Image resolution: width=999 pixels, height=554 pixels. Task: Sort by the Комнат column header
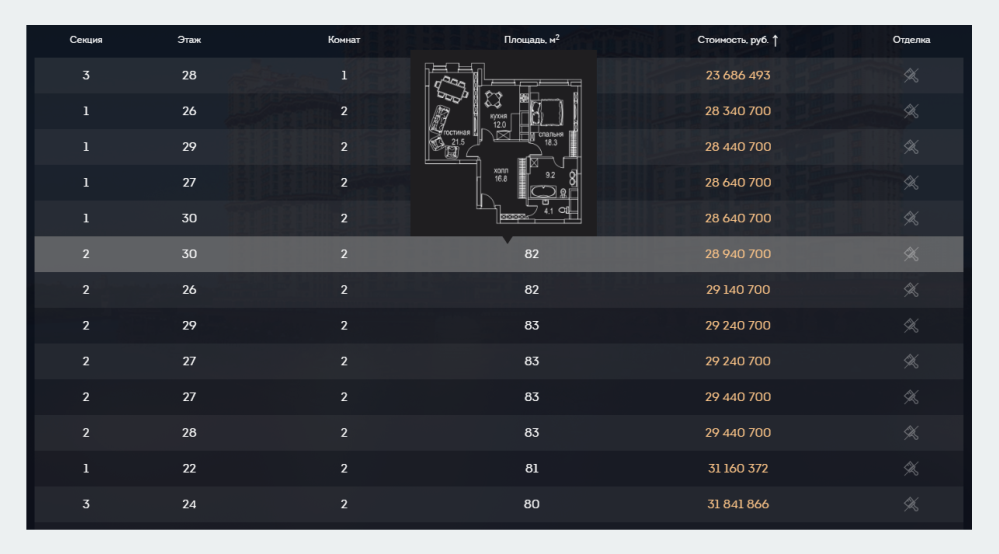click(344, 39)
